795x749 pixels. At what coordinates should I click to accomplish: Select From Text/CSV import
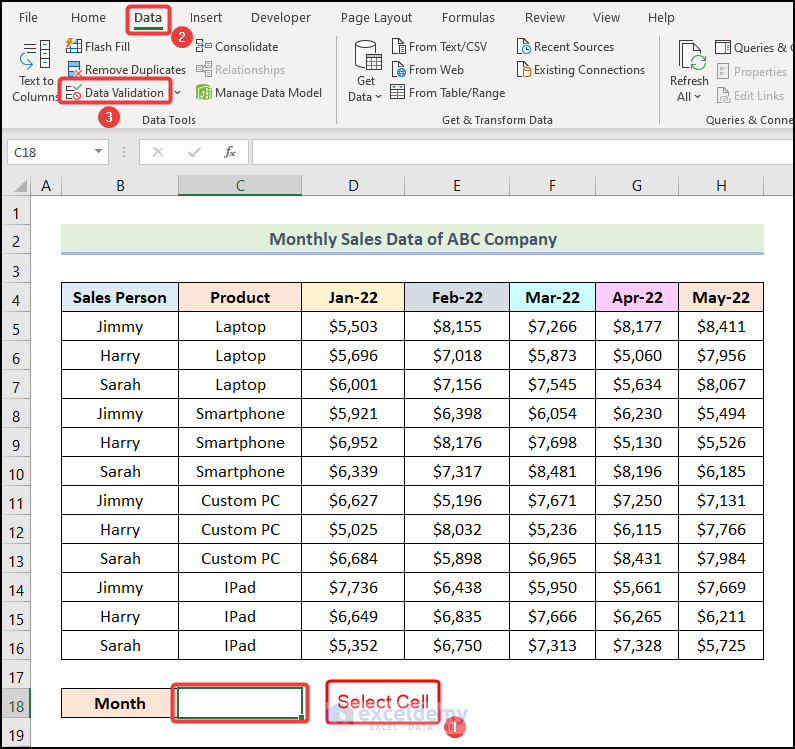[438, 47]
